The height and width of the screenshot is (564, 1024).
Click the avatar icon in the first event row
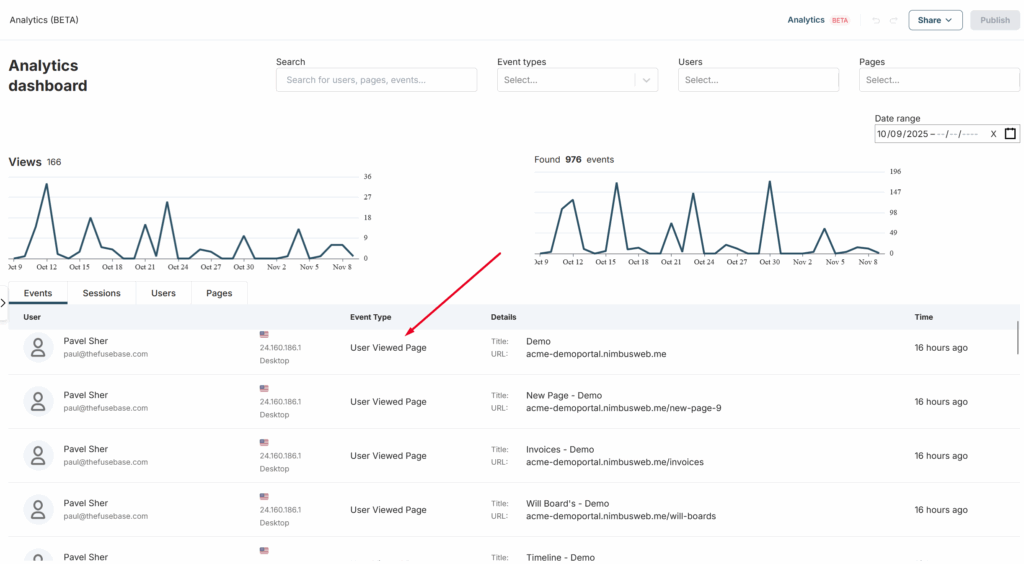(x=38, y=347)
